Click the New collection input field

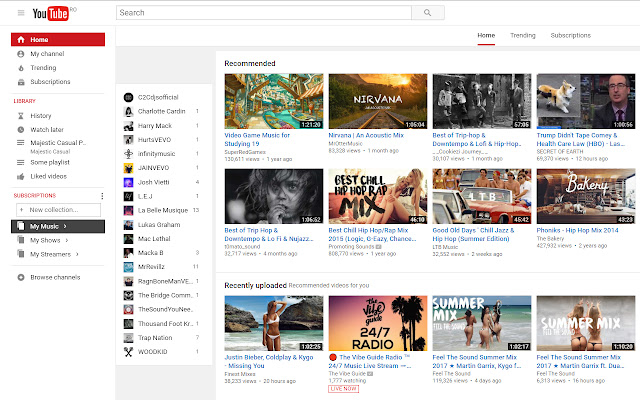[58, 210]
